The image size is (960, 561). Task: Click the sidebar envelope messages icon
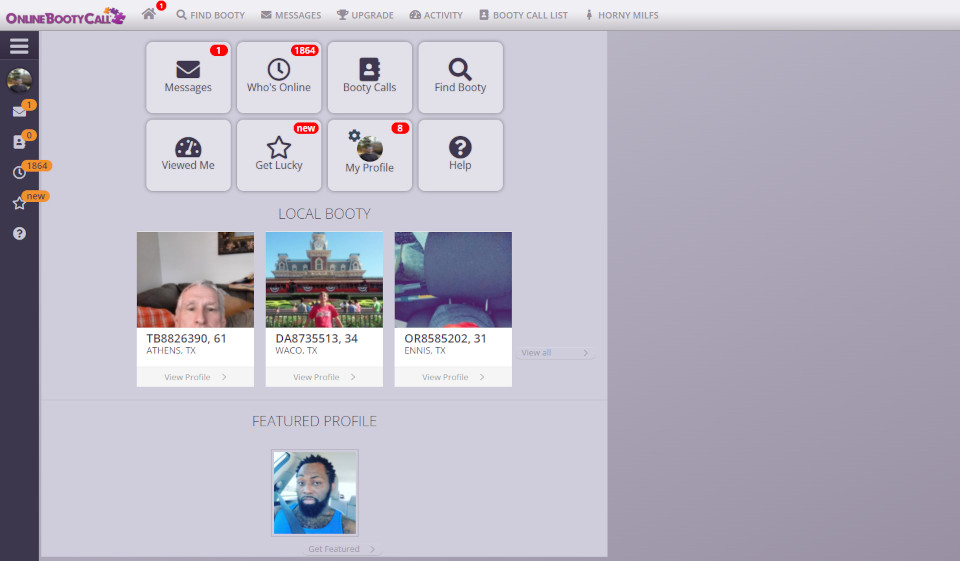click(19, 112)
